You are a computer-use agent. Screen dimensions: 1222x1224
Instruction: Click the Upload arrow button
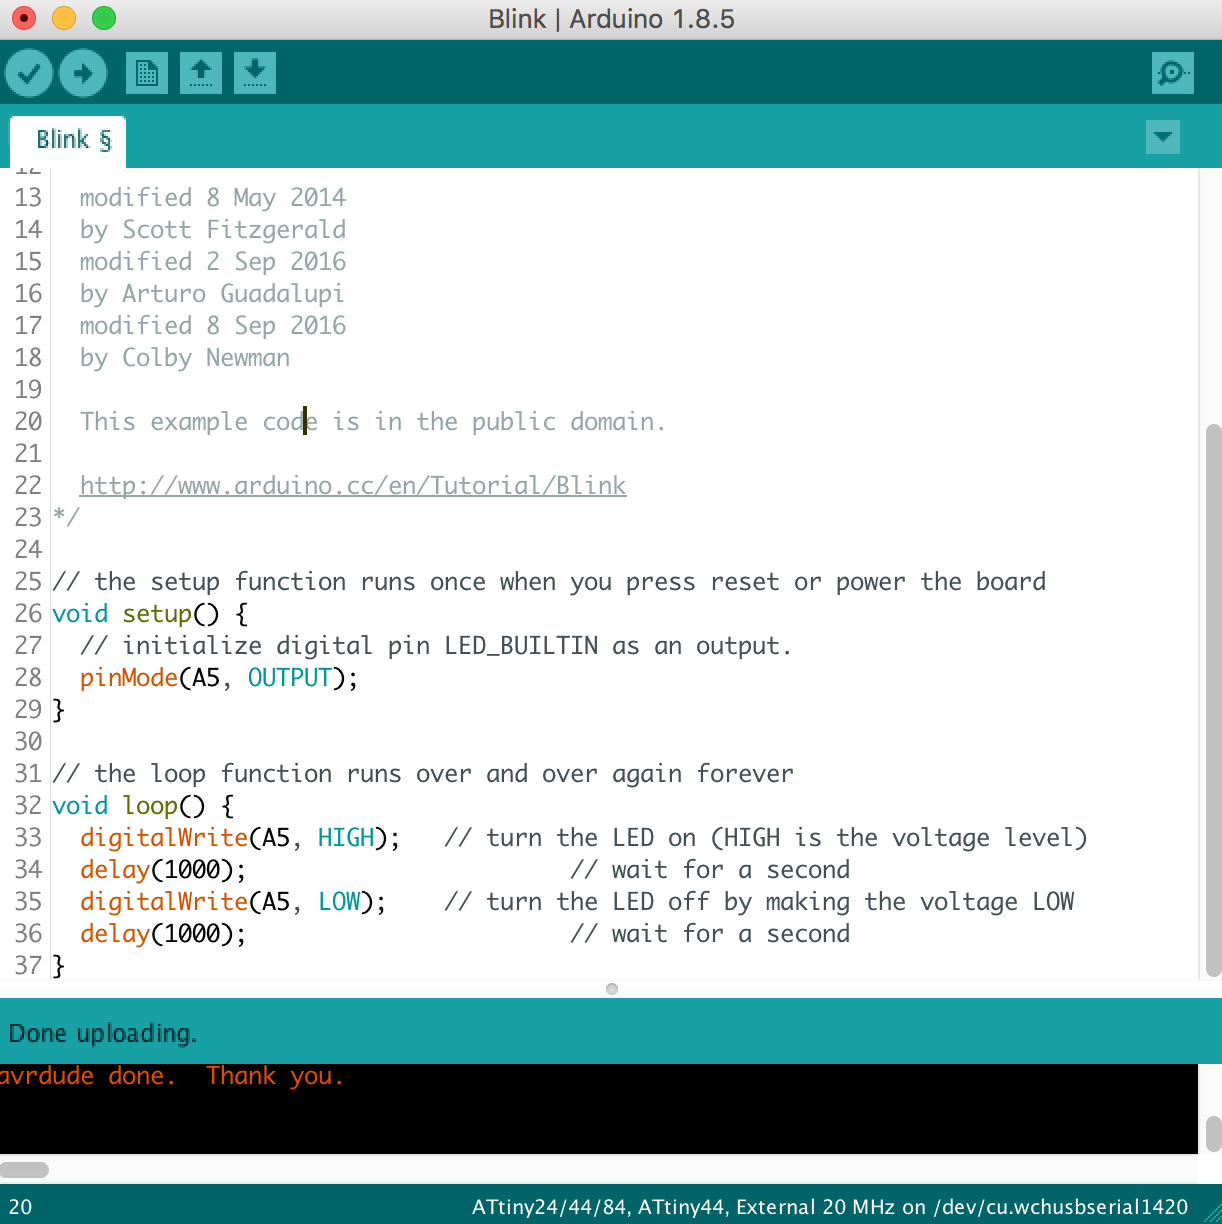[83, 73]
